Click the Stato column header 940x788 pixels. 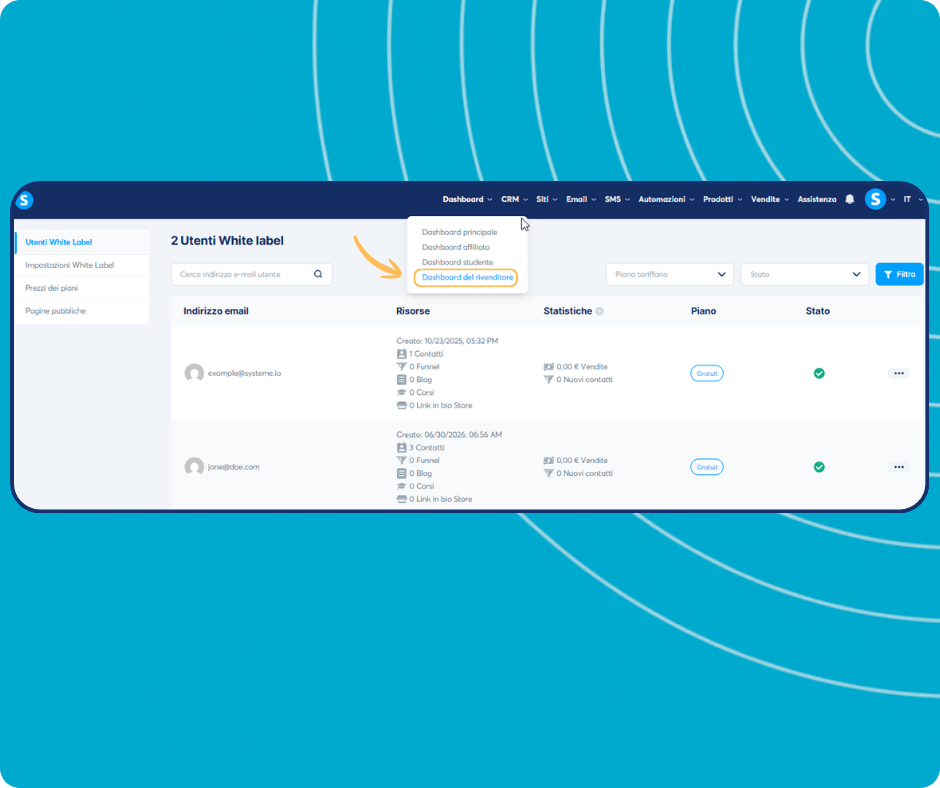(x=818, y=311)
